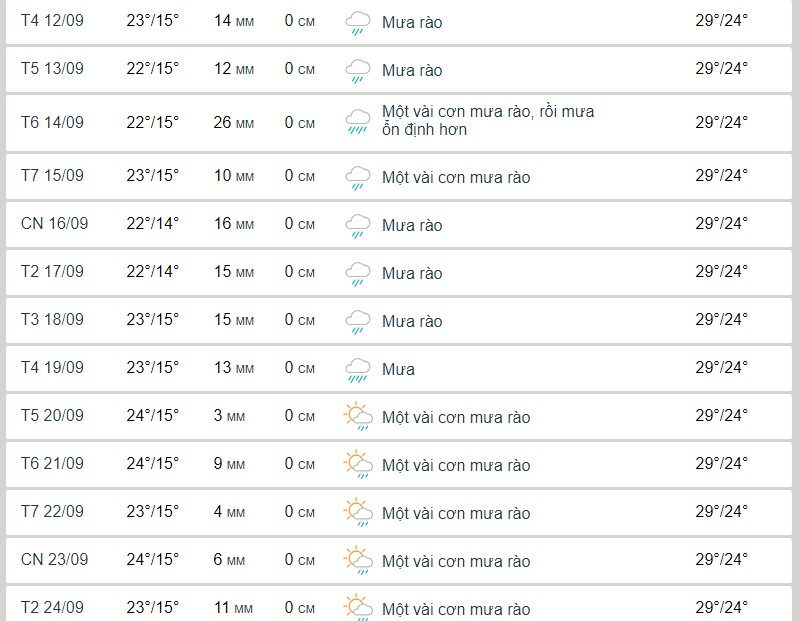The width and height of the screenshot is (800, 621).
Task: Click the 29°/24° historical average for T2 24/09
Action: [721, 607]
